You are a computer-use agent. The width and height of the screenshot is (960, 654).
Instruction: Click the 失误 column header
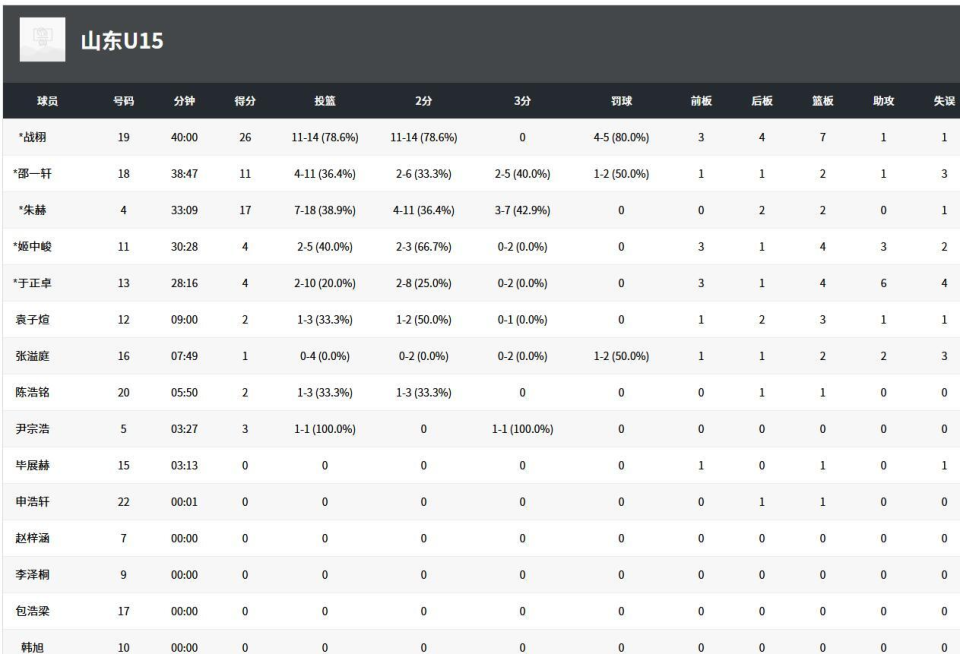click(943, 100)
